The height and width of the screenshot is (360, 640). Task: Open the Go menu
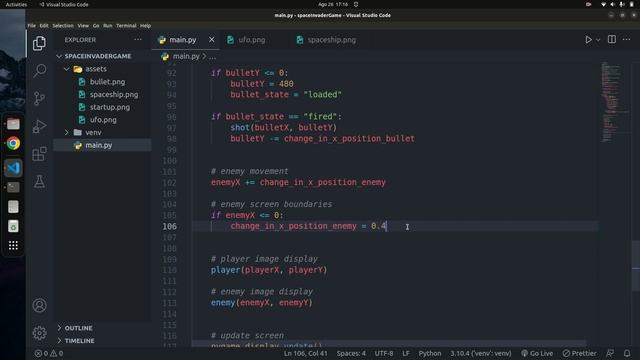point(96,25)
